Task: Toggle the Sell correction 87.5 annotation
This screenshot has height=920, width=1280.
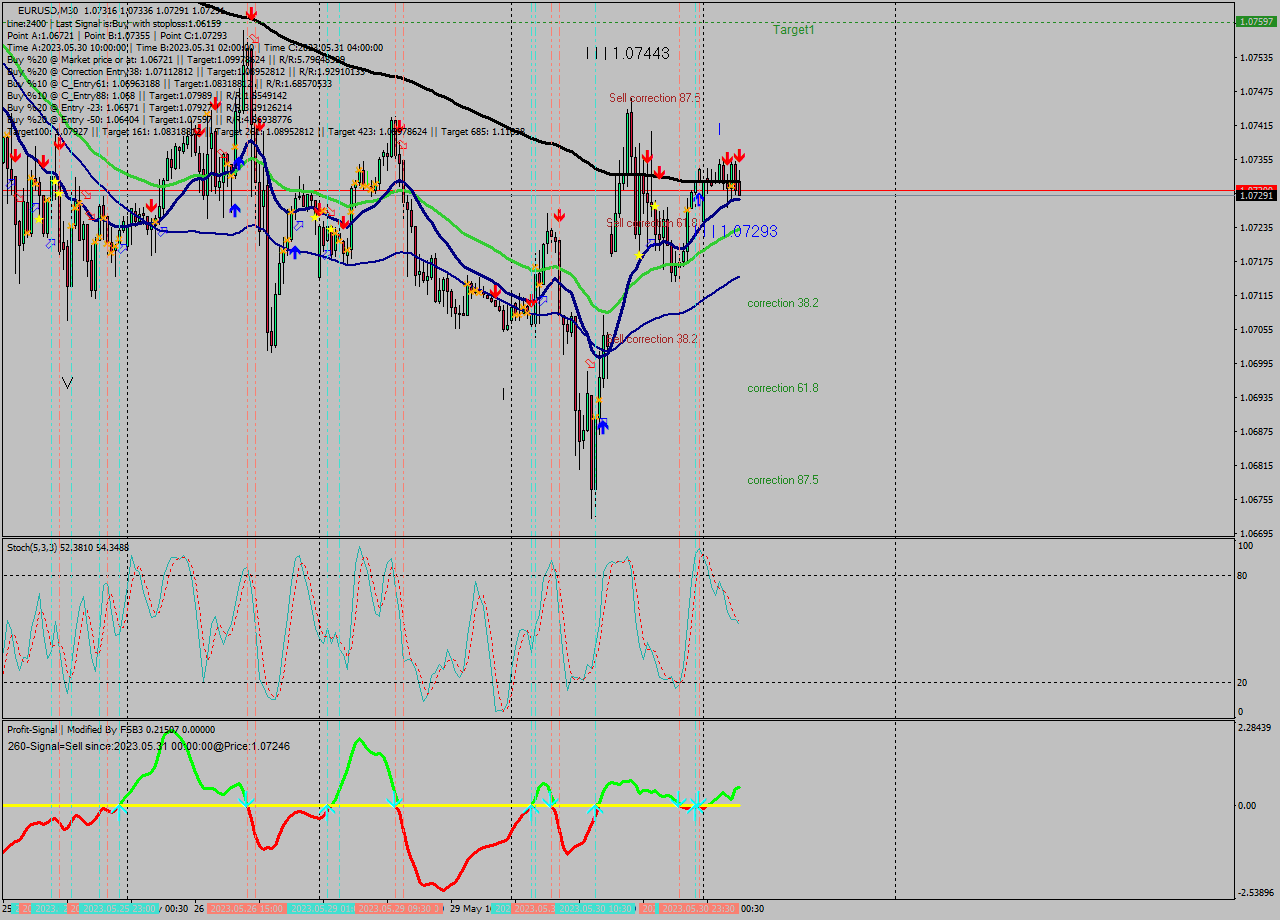Action: [654, 99]
